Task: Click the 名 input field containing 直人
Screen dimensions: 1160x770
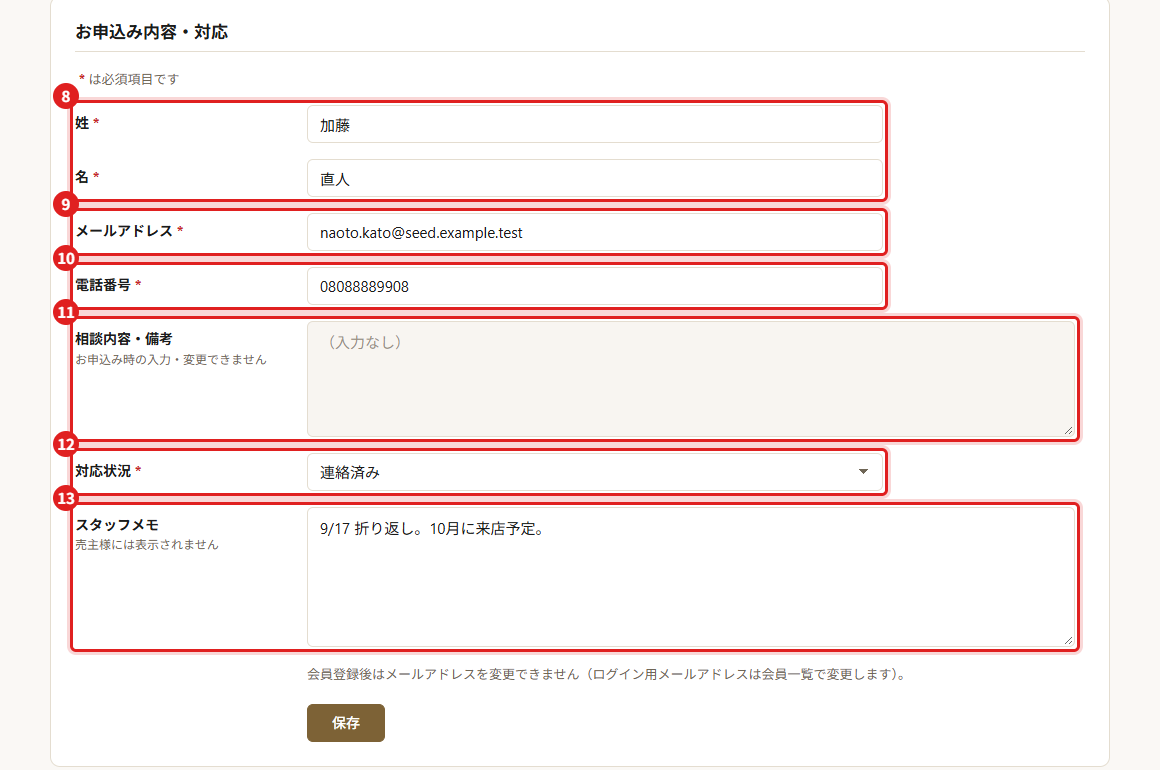Action: [x=595, y=178]
